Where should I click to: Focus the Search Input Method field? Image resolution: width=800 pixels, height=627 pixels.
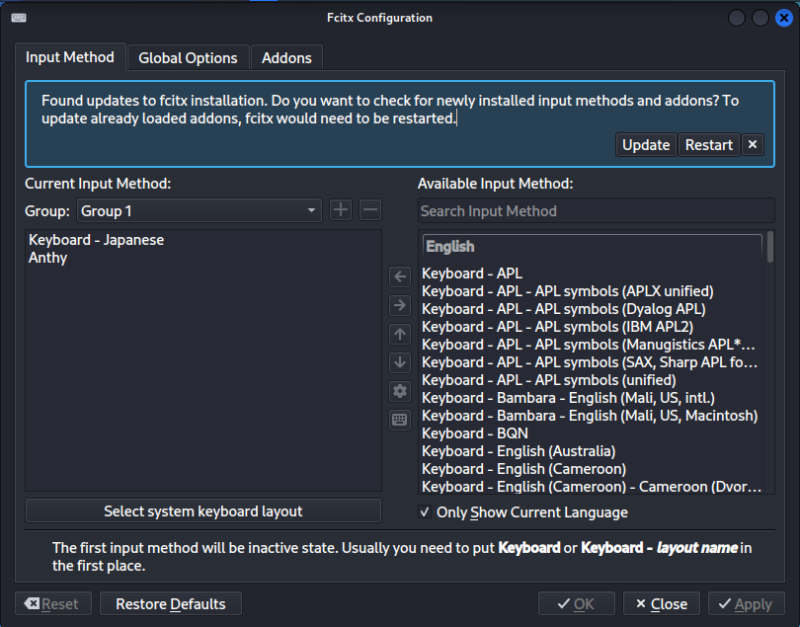596,211
